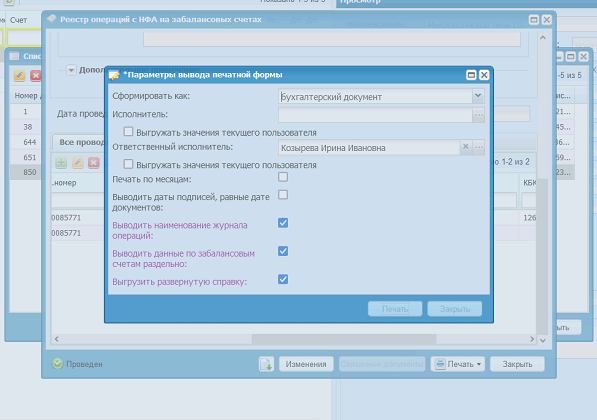Click the 'Сформировать как' combo box field

[375, 96]
